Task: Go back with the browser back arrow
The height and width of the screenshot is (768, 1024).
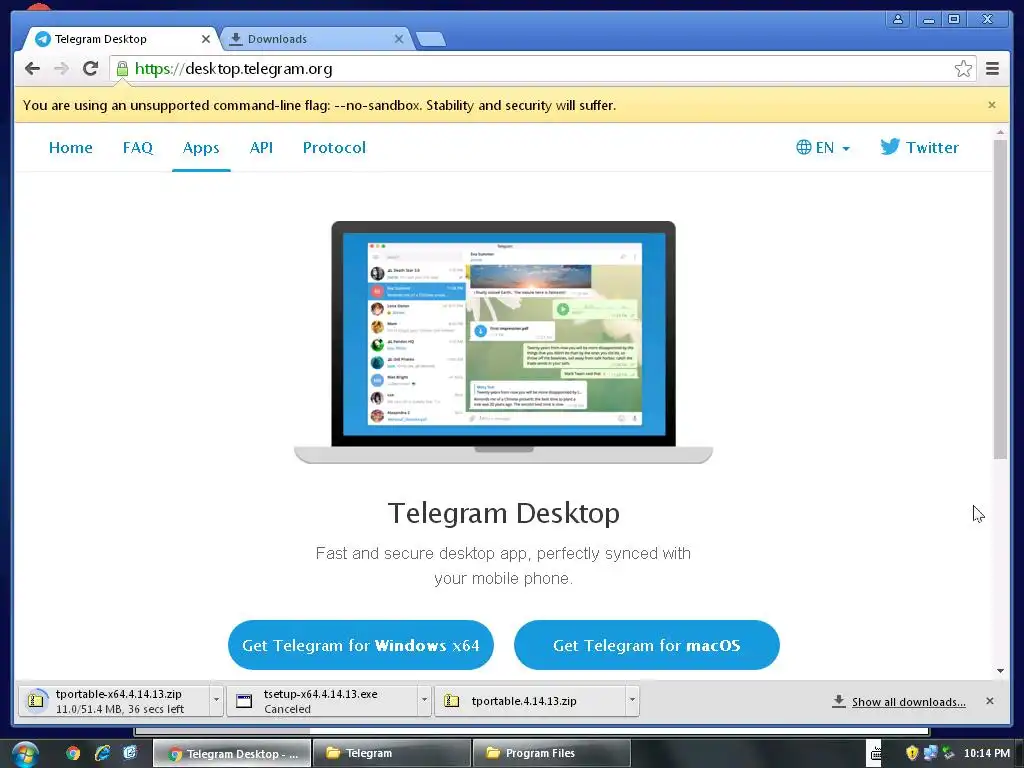Action: coord(32,69)
